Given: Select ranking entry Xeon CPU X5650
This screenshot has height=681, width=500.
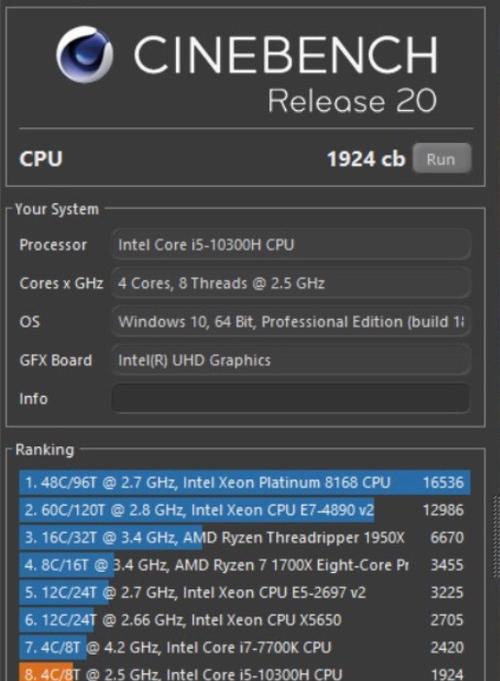Looking at the screenshot, I should [x=245, y=620].
